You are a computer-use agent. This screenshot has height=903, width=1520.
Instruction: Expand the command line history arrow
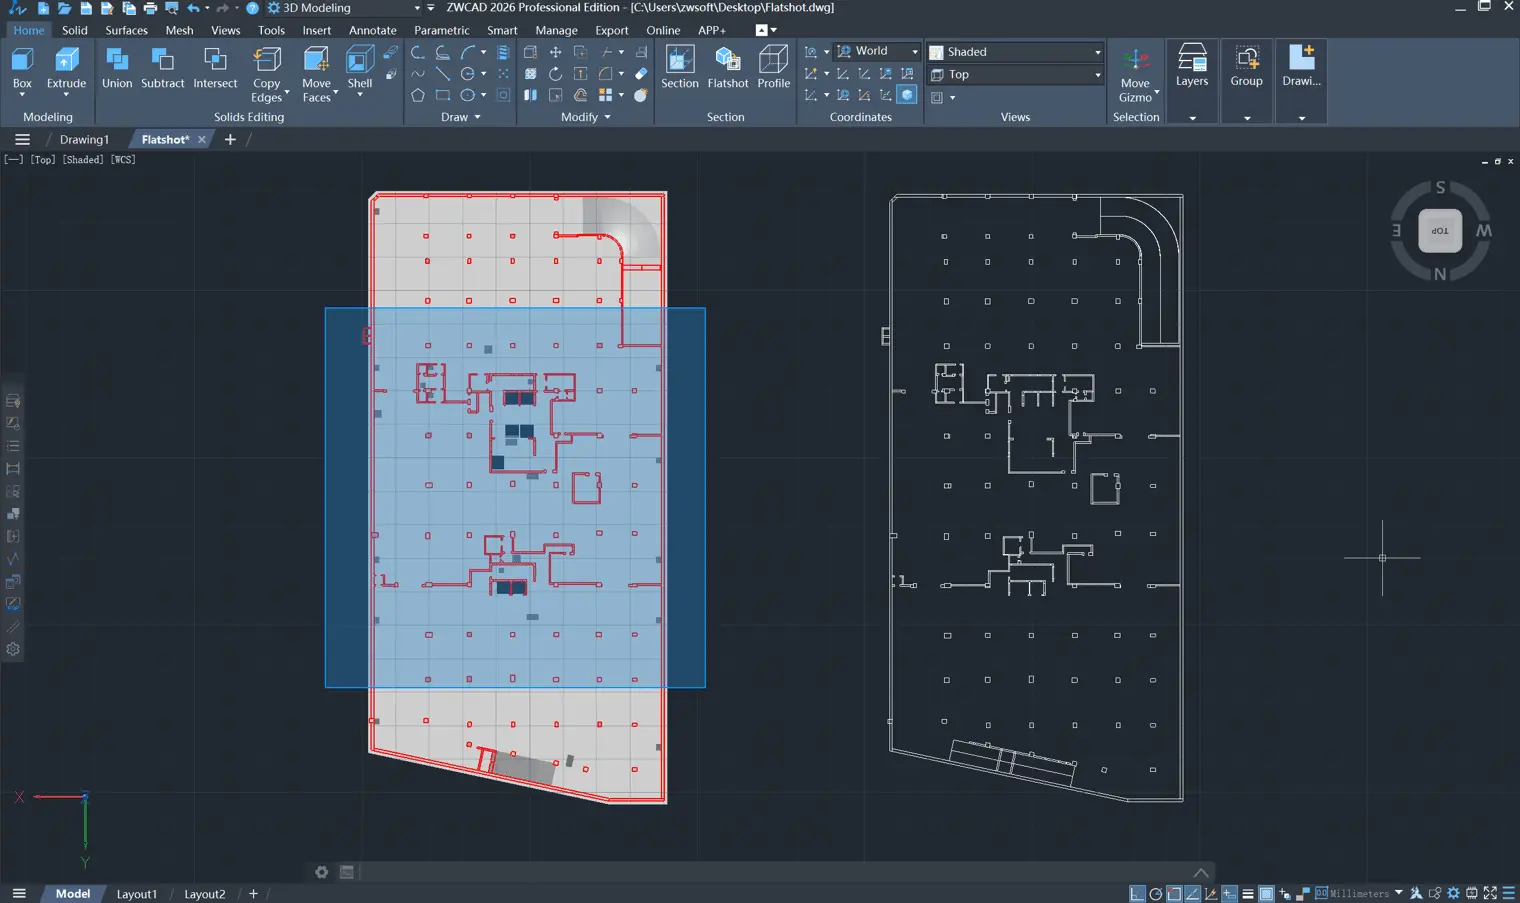(x=1201, y=872)
